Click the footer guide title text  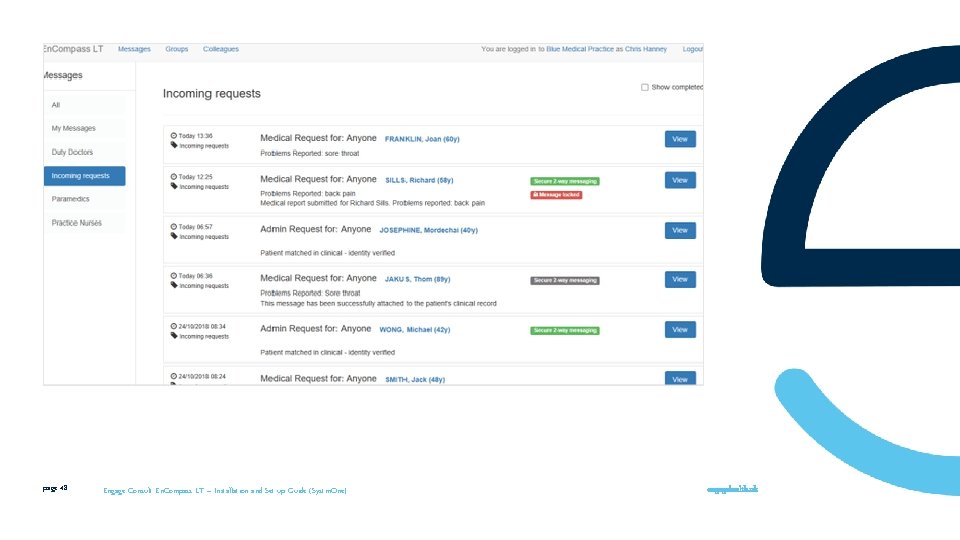[x=225, y=490]
